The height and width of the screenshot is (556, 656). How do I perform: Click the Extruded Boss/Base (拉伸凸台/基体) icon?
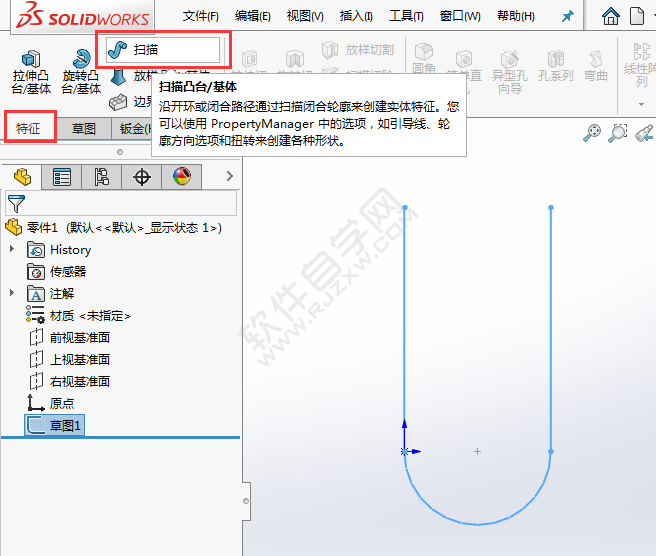point(31,59)
